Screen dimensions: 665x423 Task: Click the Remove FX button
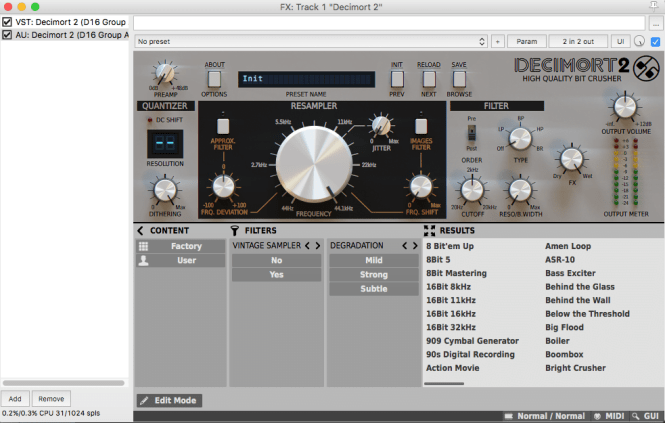[51, 399]
